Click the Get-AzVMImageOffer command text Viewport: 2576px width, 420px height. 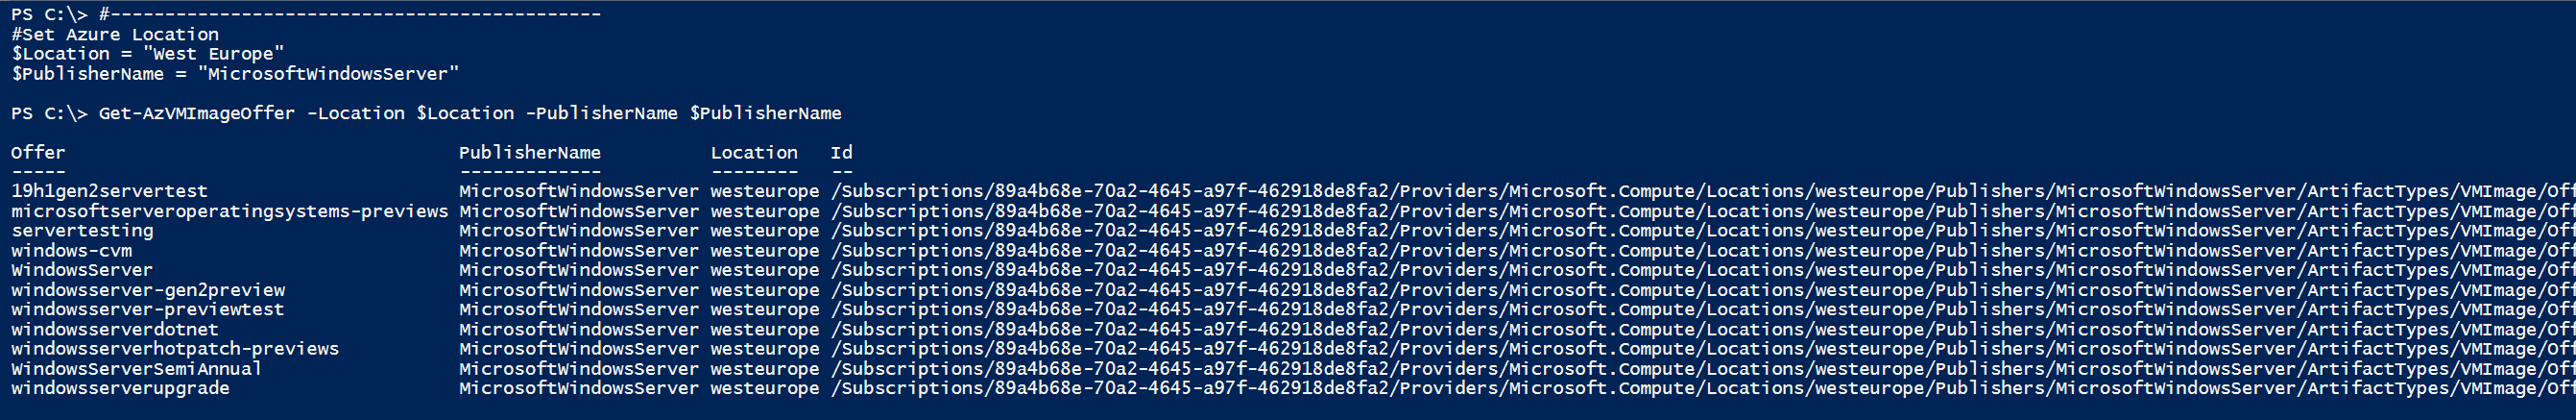pos(197,113)
